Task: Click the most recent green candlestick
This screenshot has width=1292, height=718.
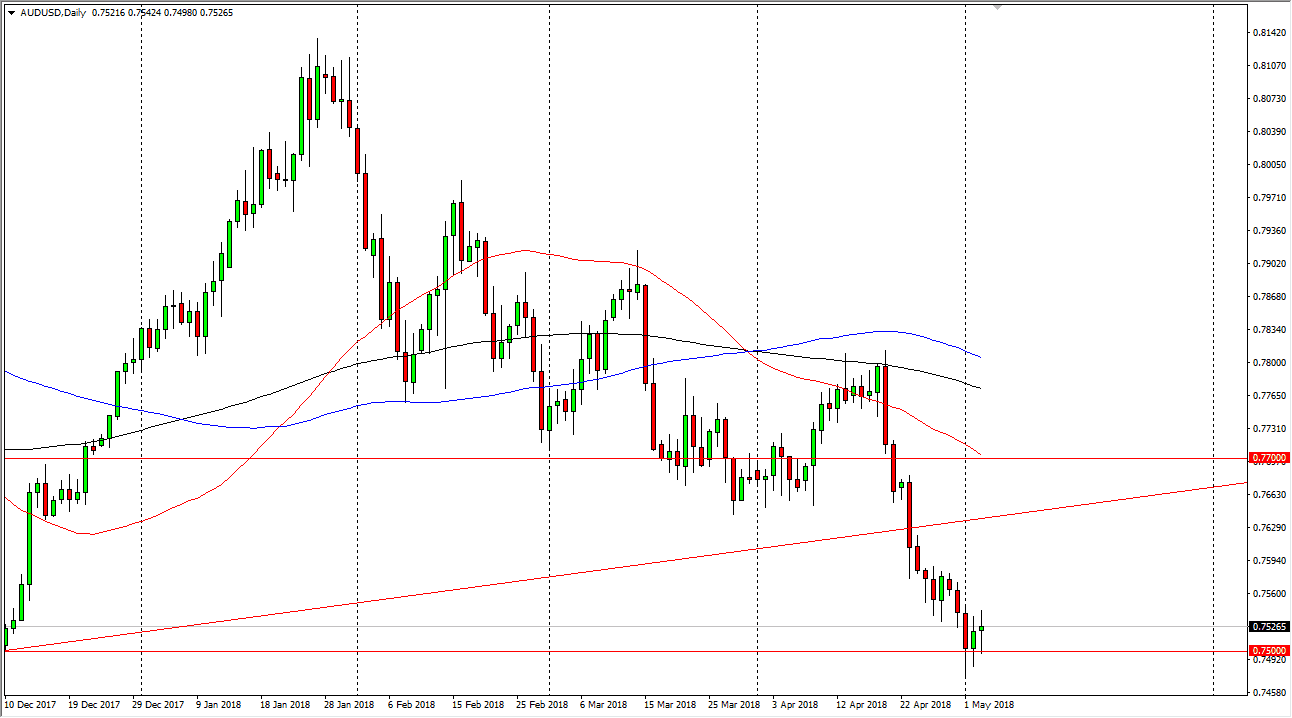Action: coord(981,627)
